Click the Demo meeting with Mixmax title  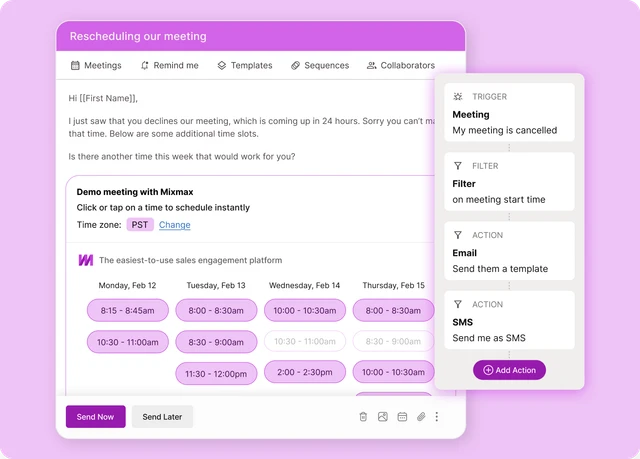pyautogui.click(x=135, y=192)
